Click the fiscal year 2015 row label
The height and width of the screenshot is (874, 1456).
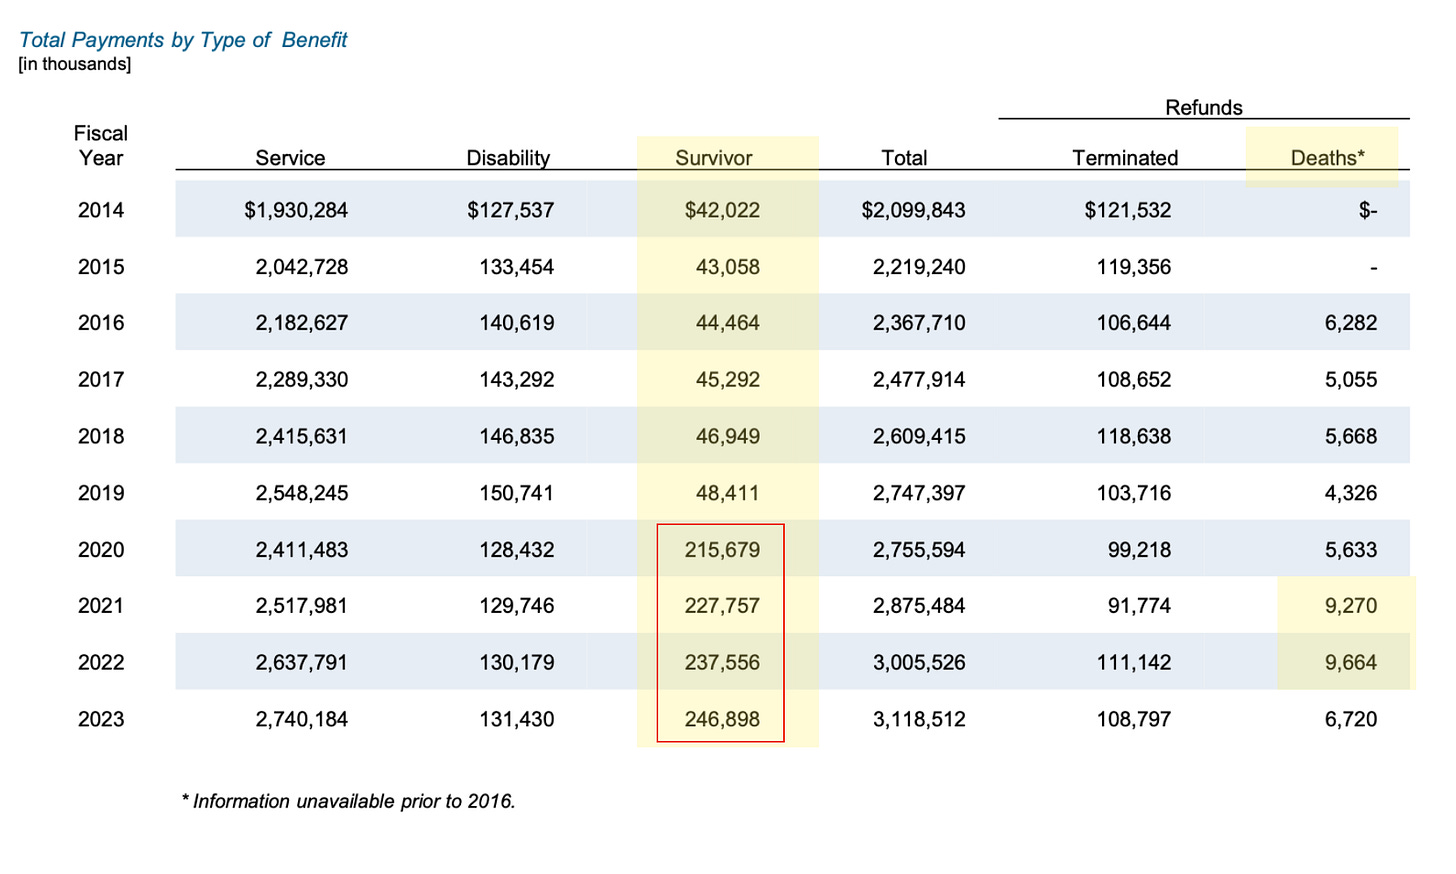pos(101,267)
